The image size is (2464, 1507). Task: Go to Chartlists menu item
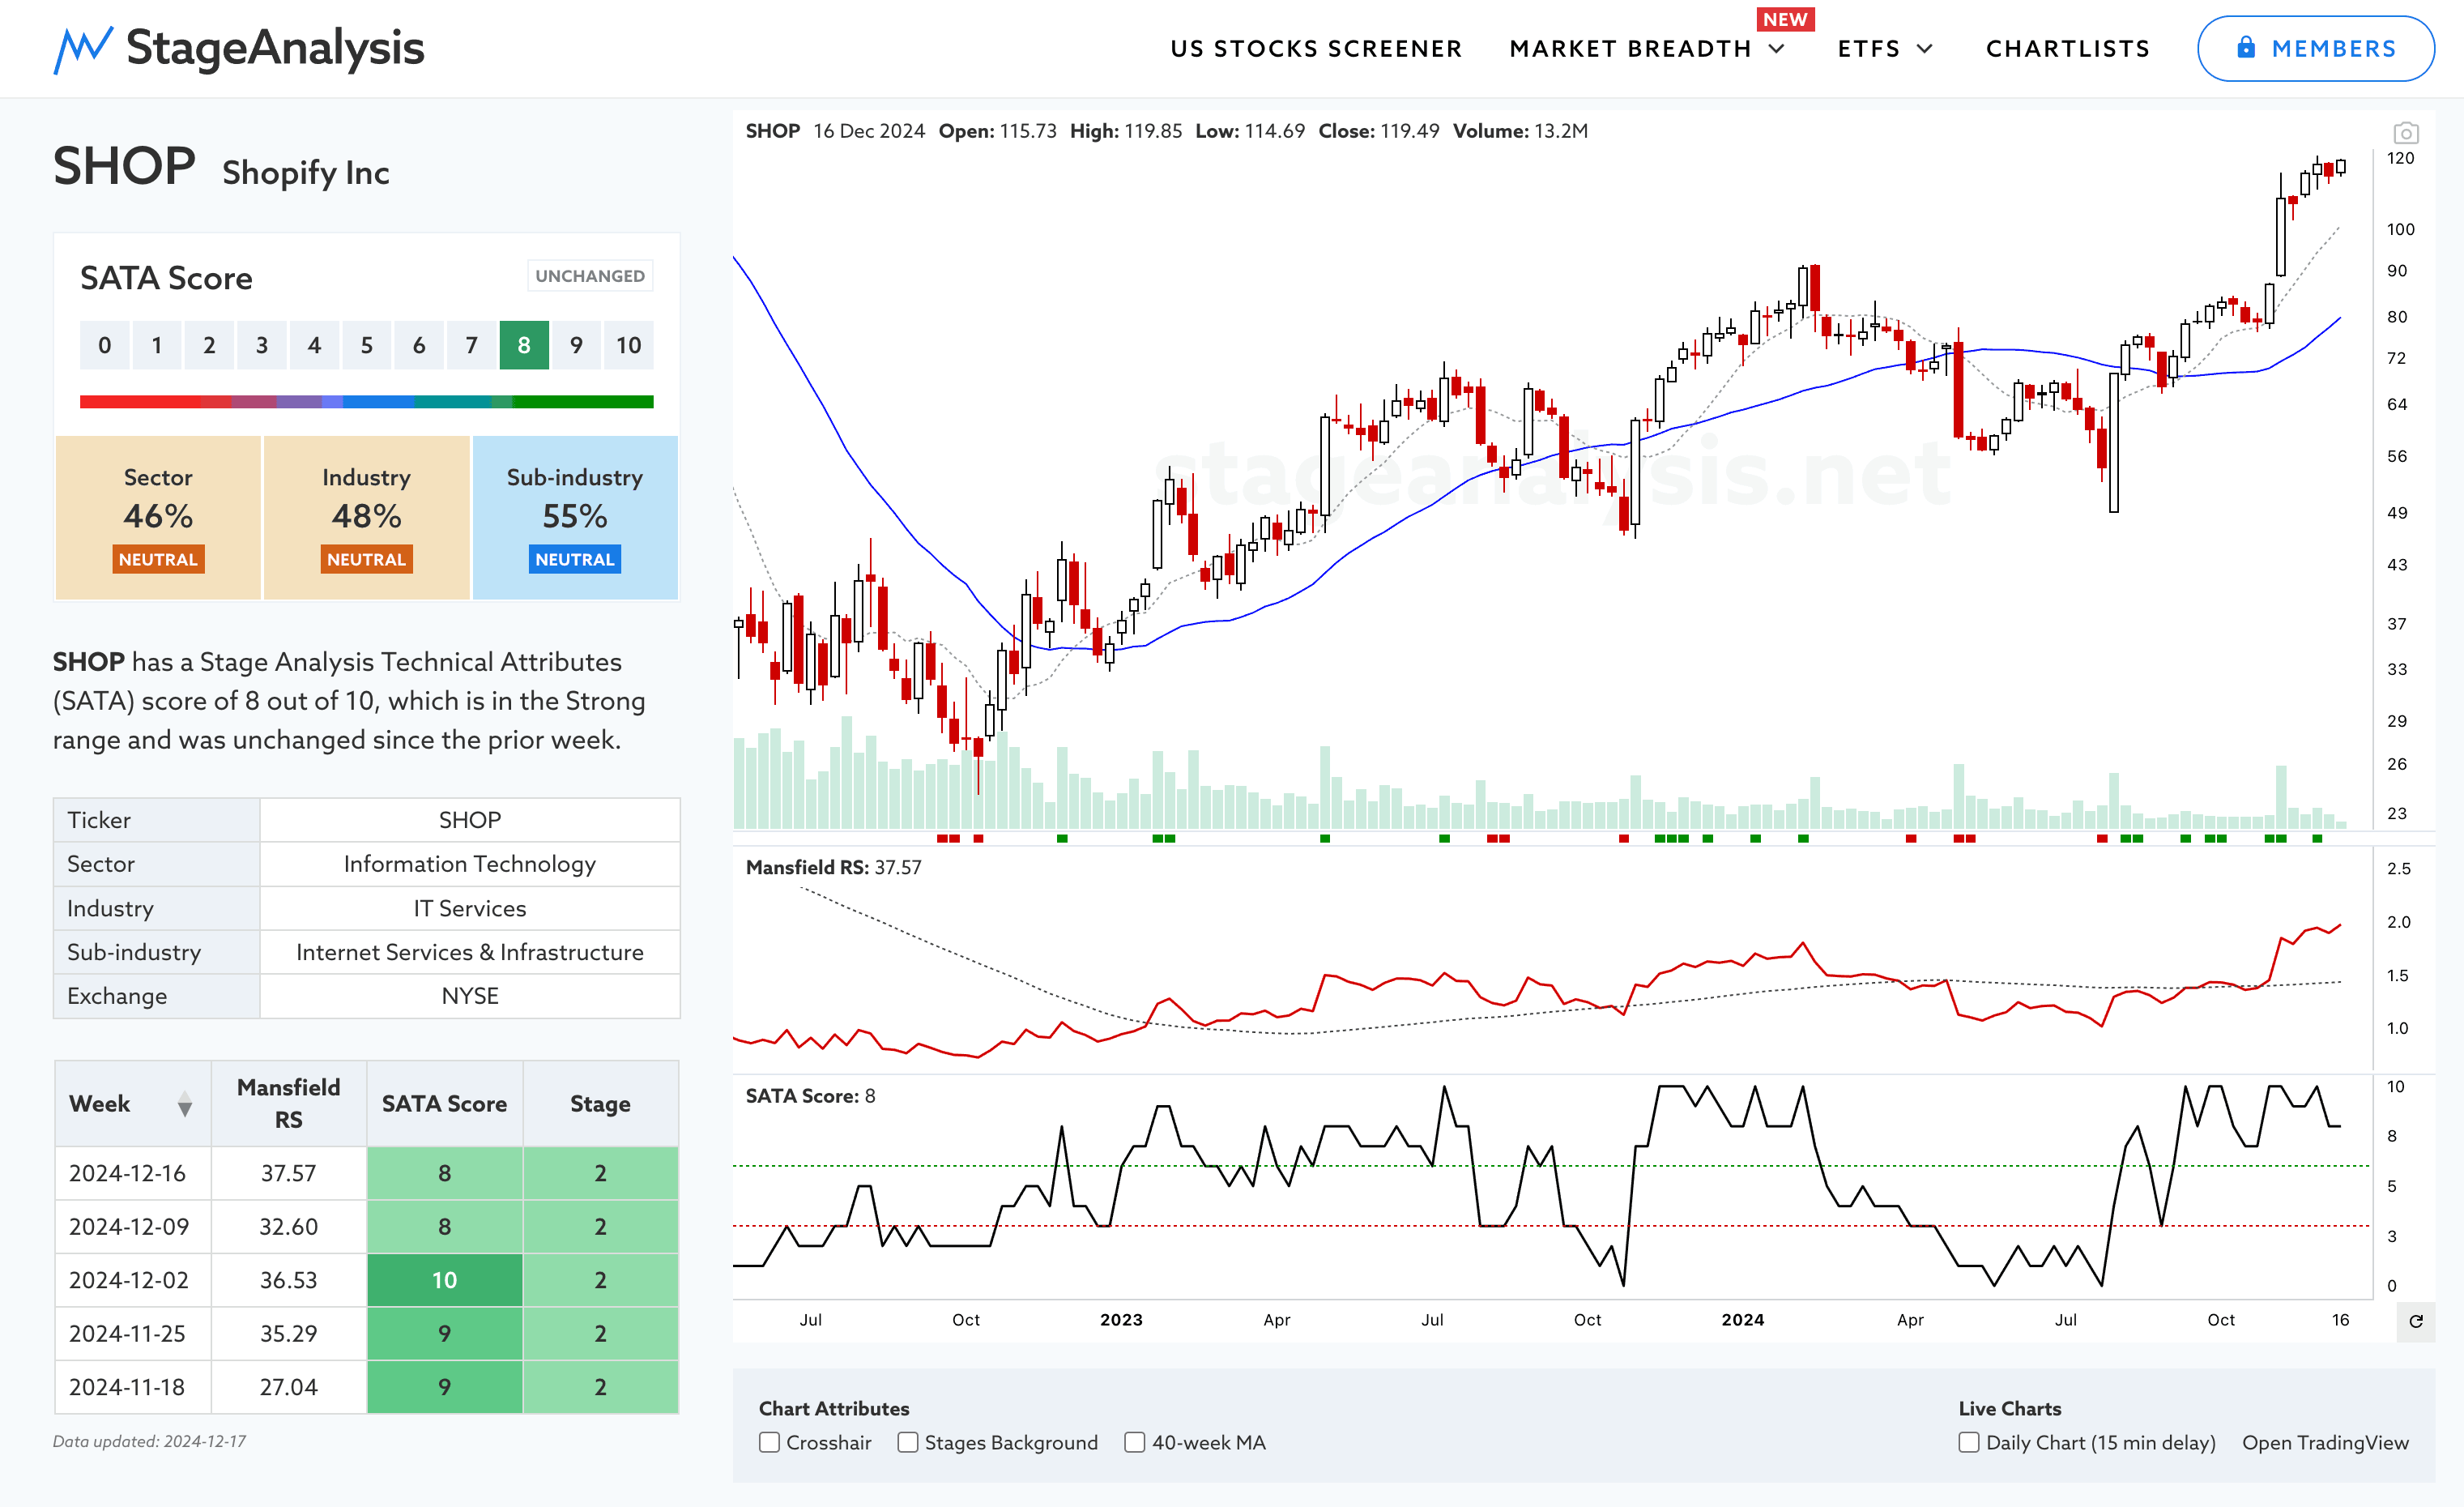(2067, 48)
